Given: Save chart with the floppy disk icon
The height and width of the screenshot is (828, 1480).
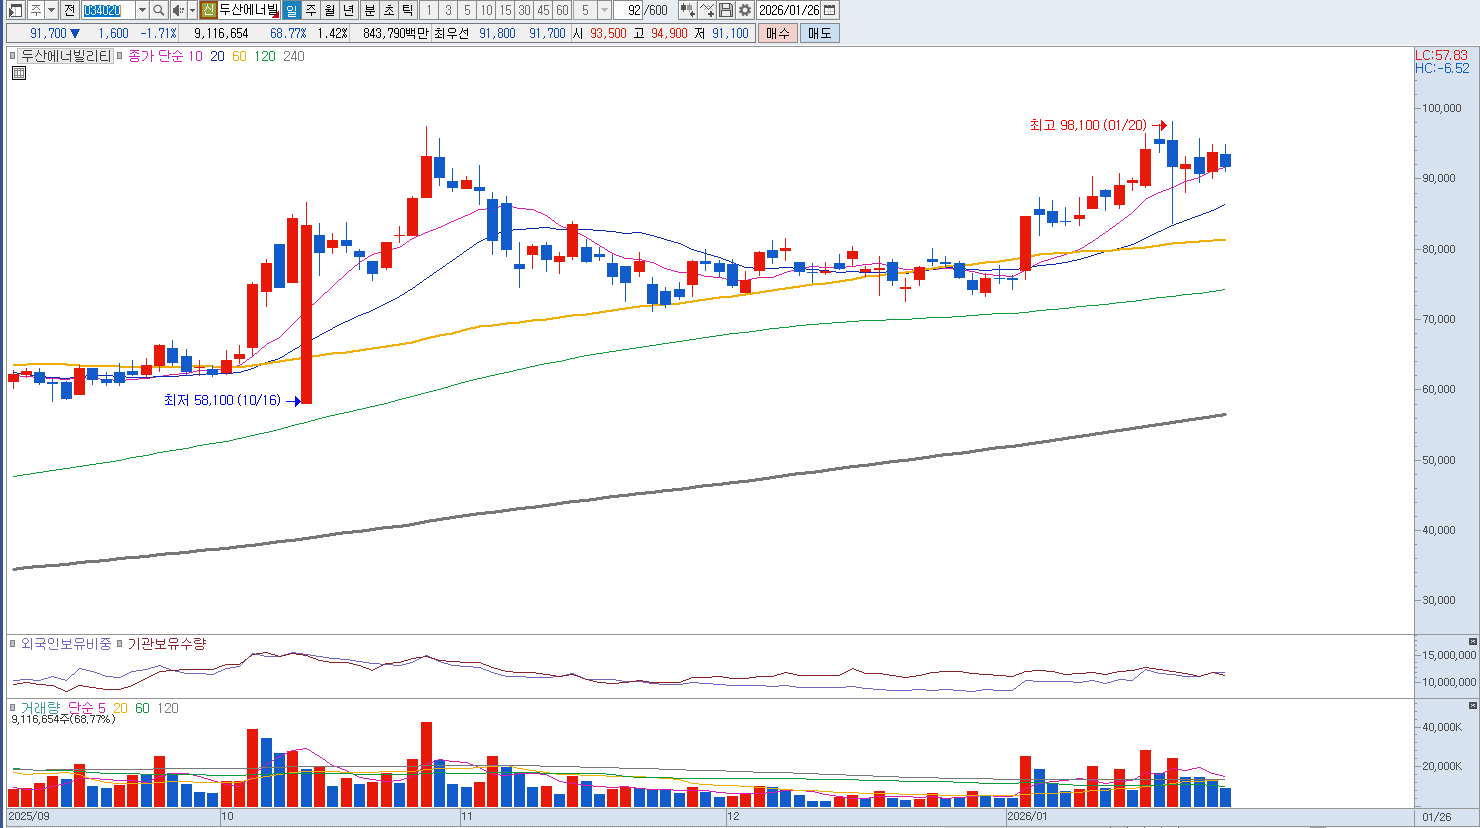Looking at the screenshot, I should point(726,10).
